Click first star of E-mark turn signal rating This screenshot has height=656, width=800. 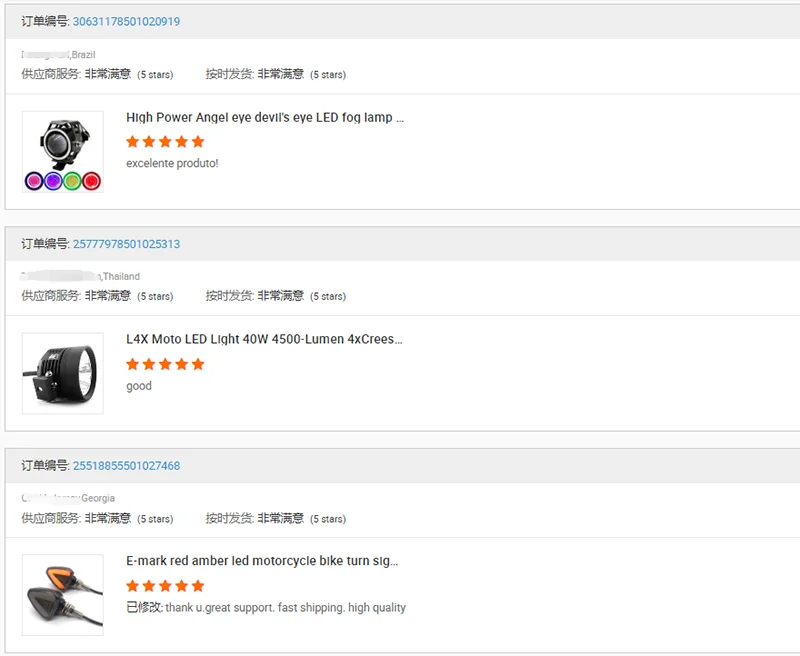pyautogui.click(x=133, y=586)
